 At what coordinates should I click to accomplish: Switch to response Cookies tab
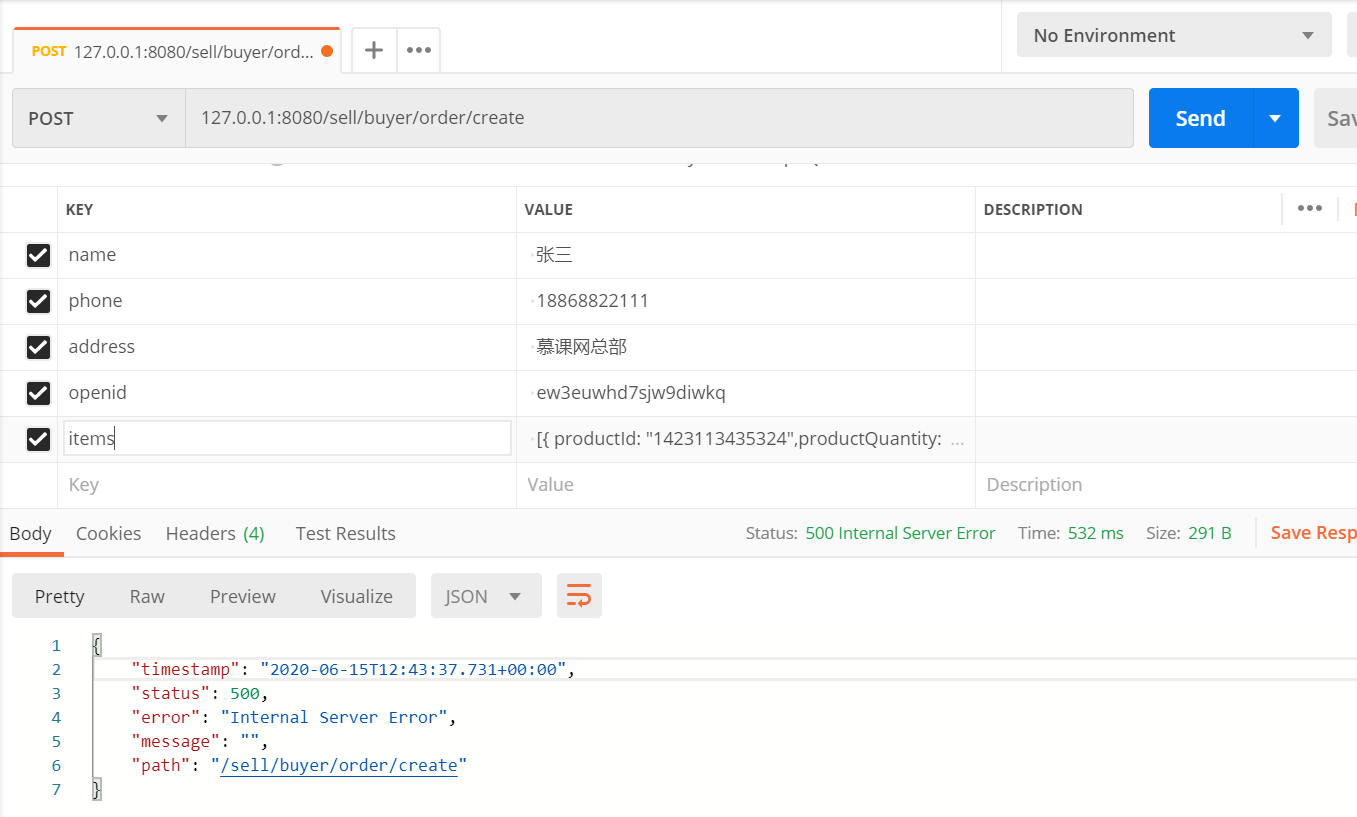point(108,533)
